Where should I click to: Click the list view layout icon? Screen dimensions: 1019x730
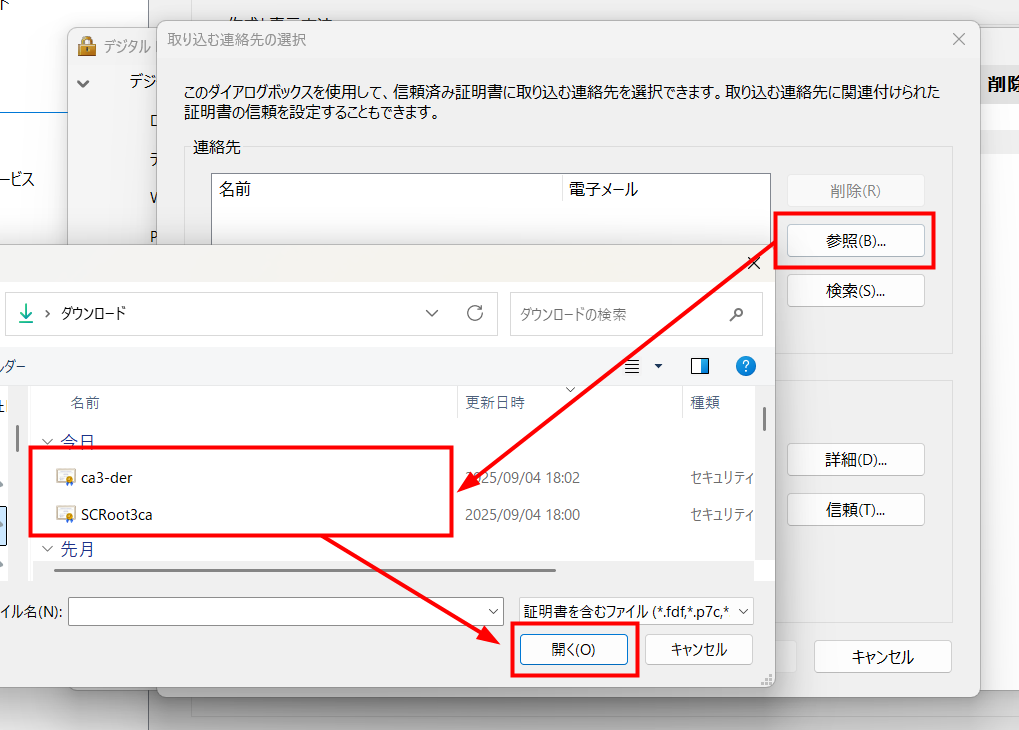pyautogui.click(x=632, y=366)
